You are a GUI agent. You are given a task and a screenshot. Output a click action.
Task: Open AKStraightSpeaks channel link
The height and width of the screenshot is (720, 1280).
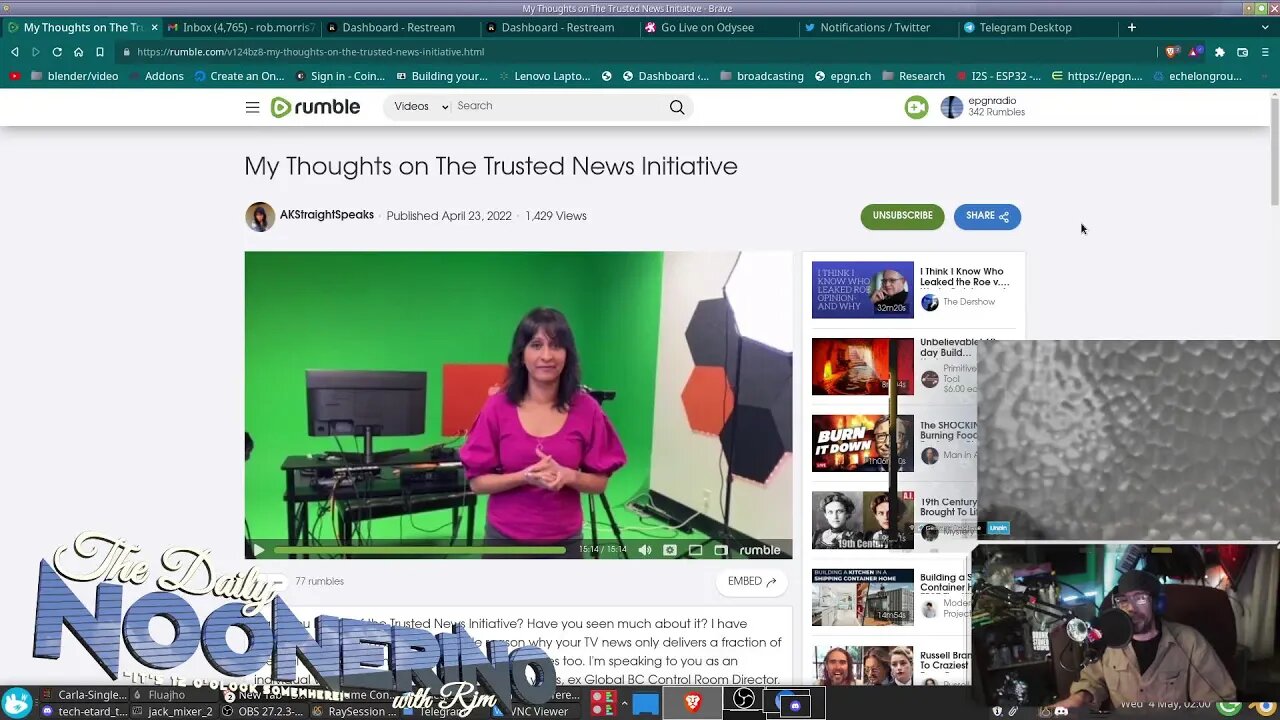point(327,215)
